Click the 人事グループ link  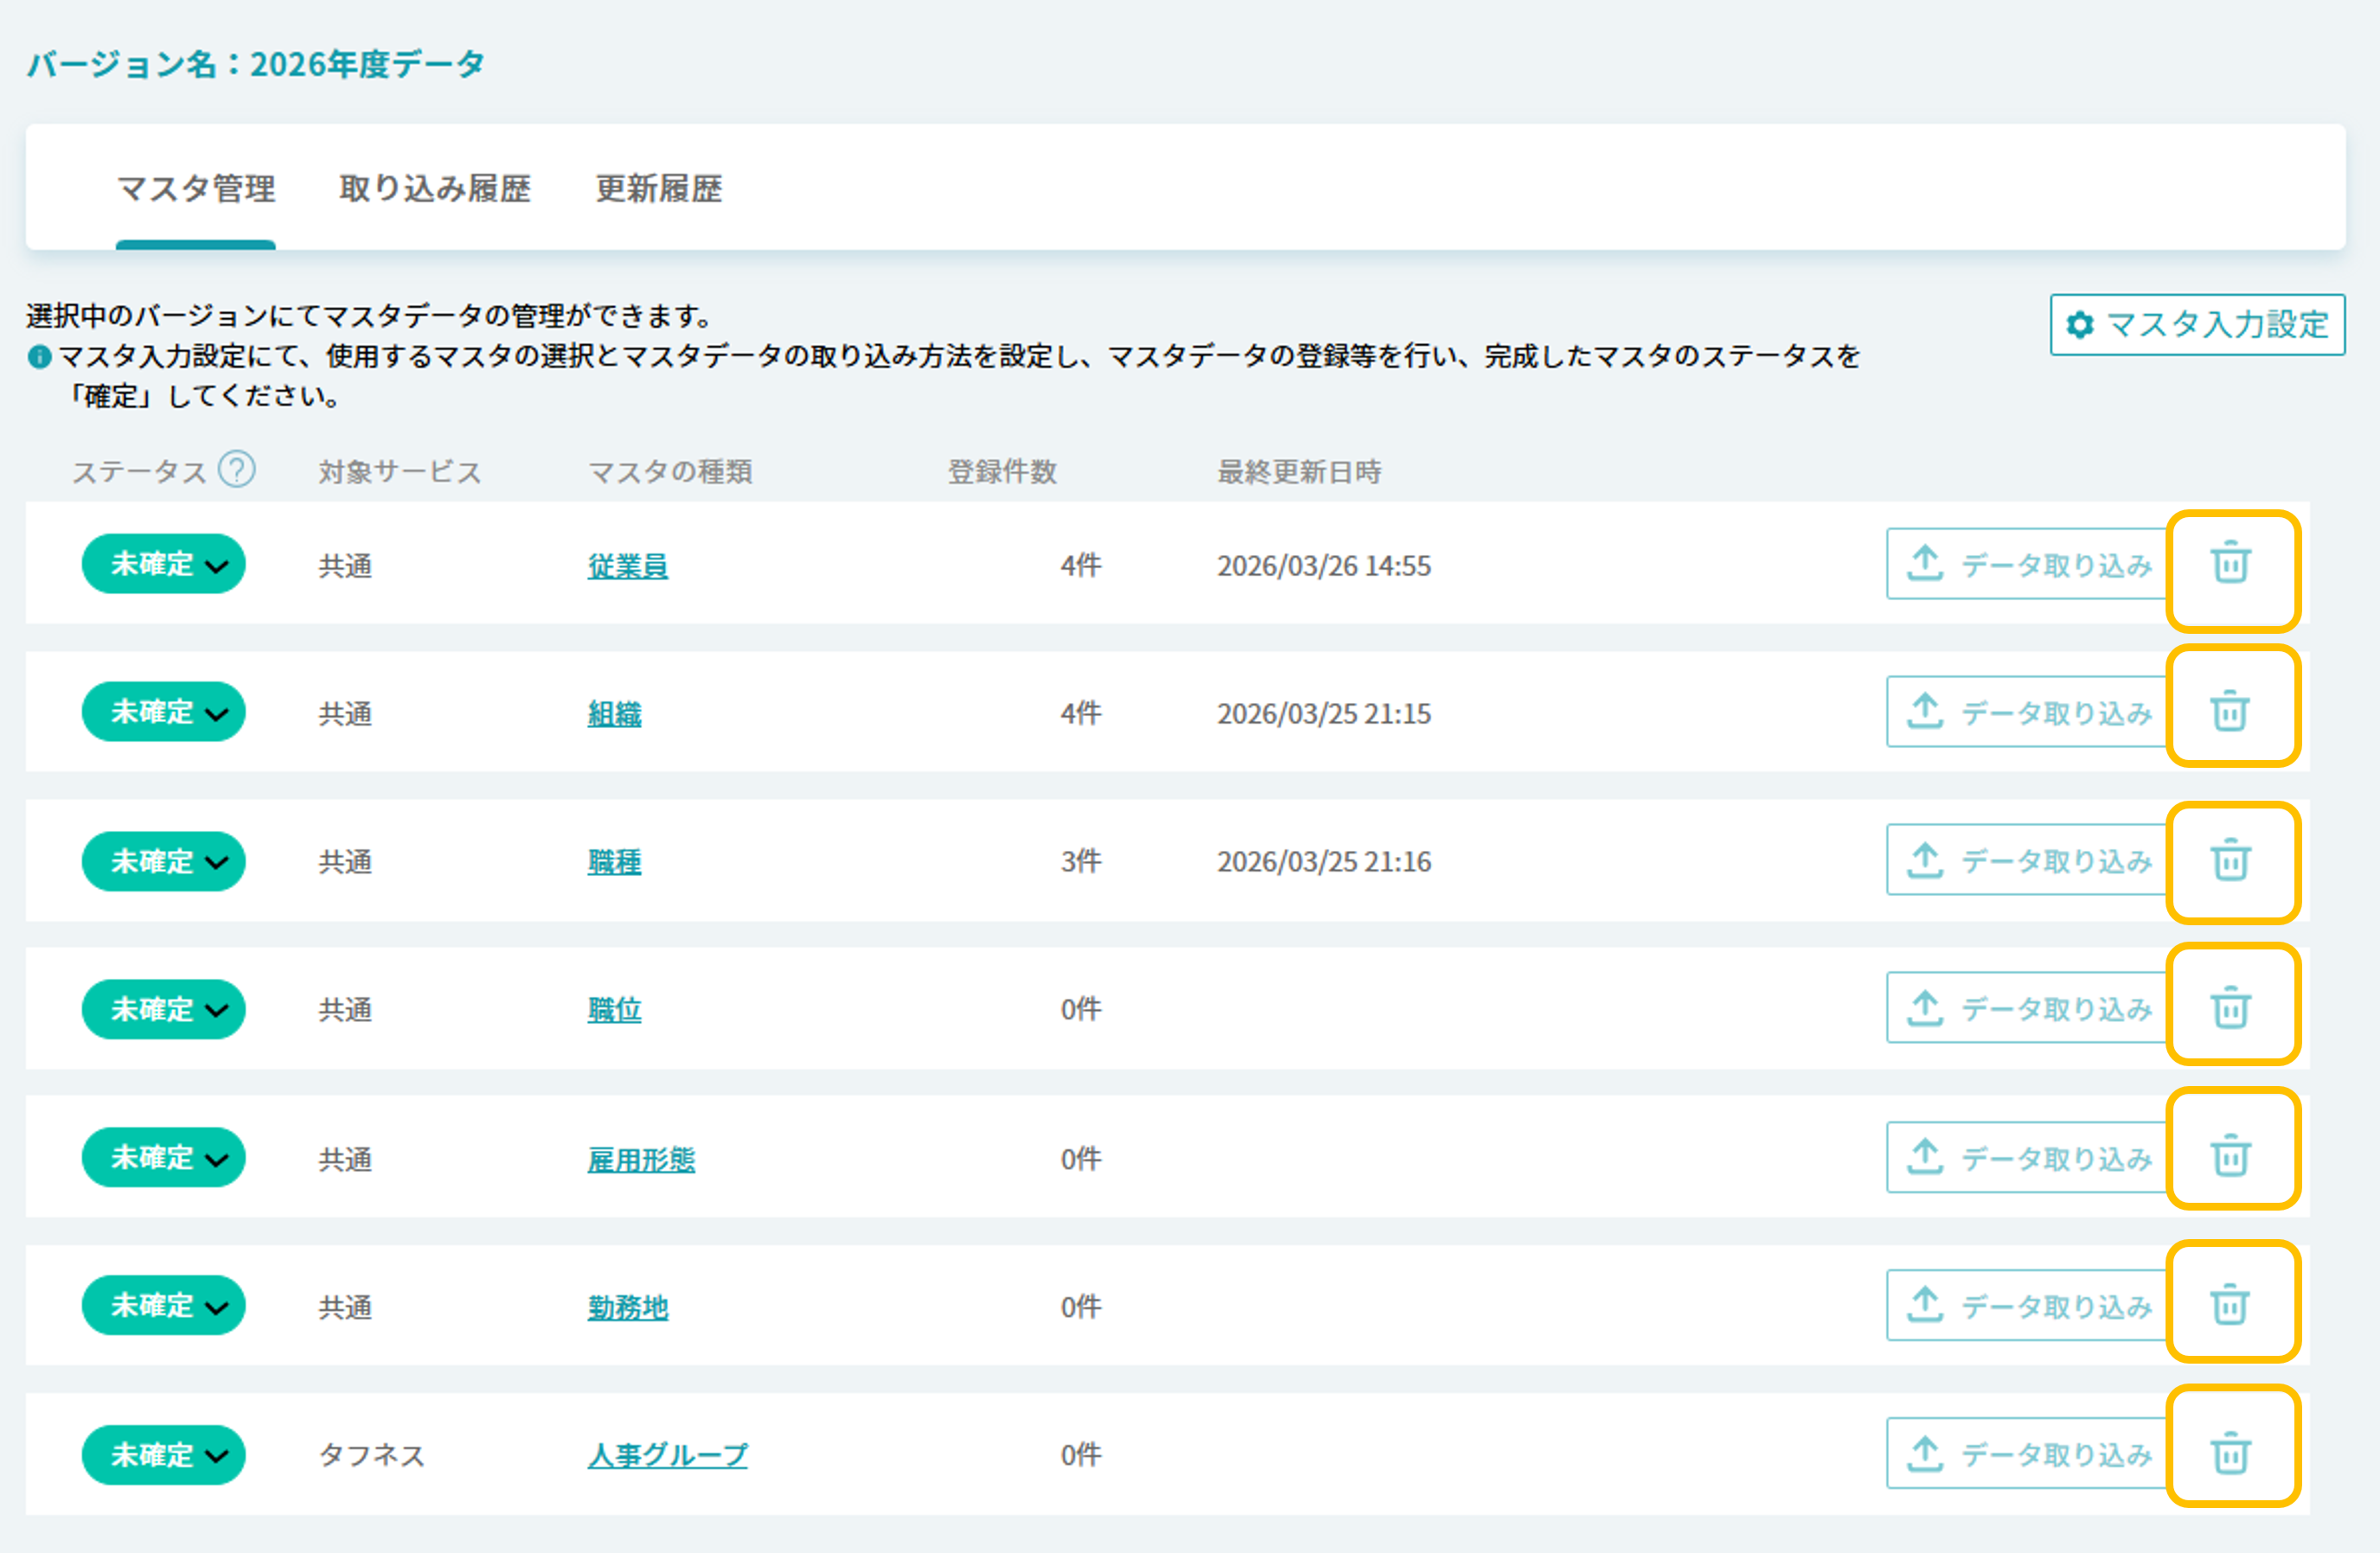pos(667,1456)
